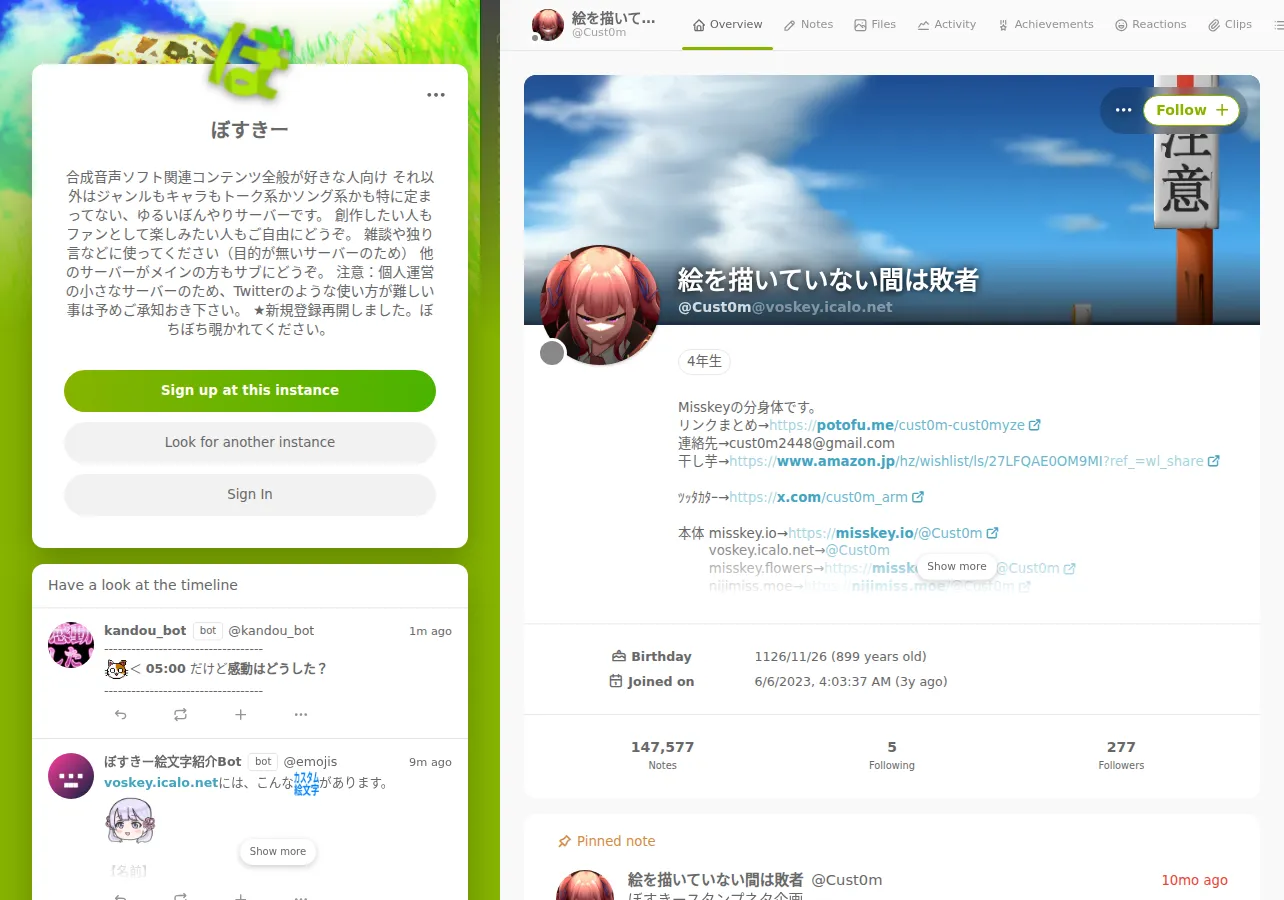Open ぼすきー絵文字紹介Bot's name link

pos(173,762)
